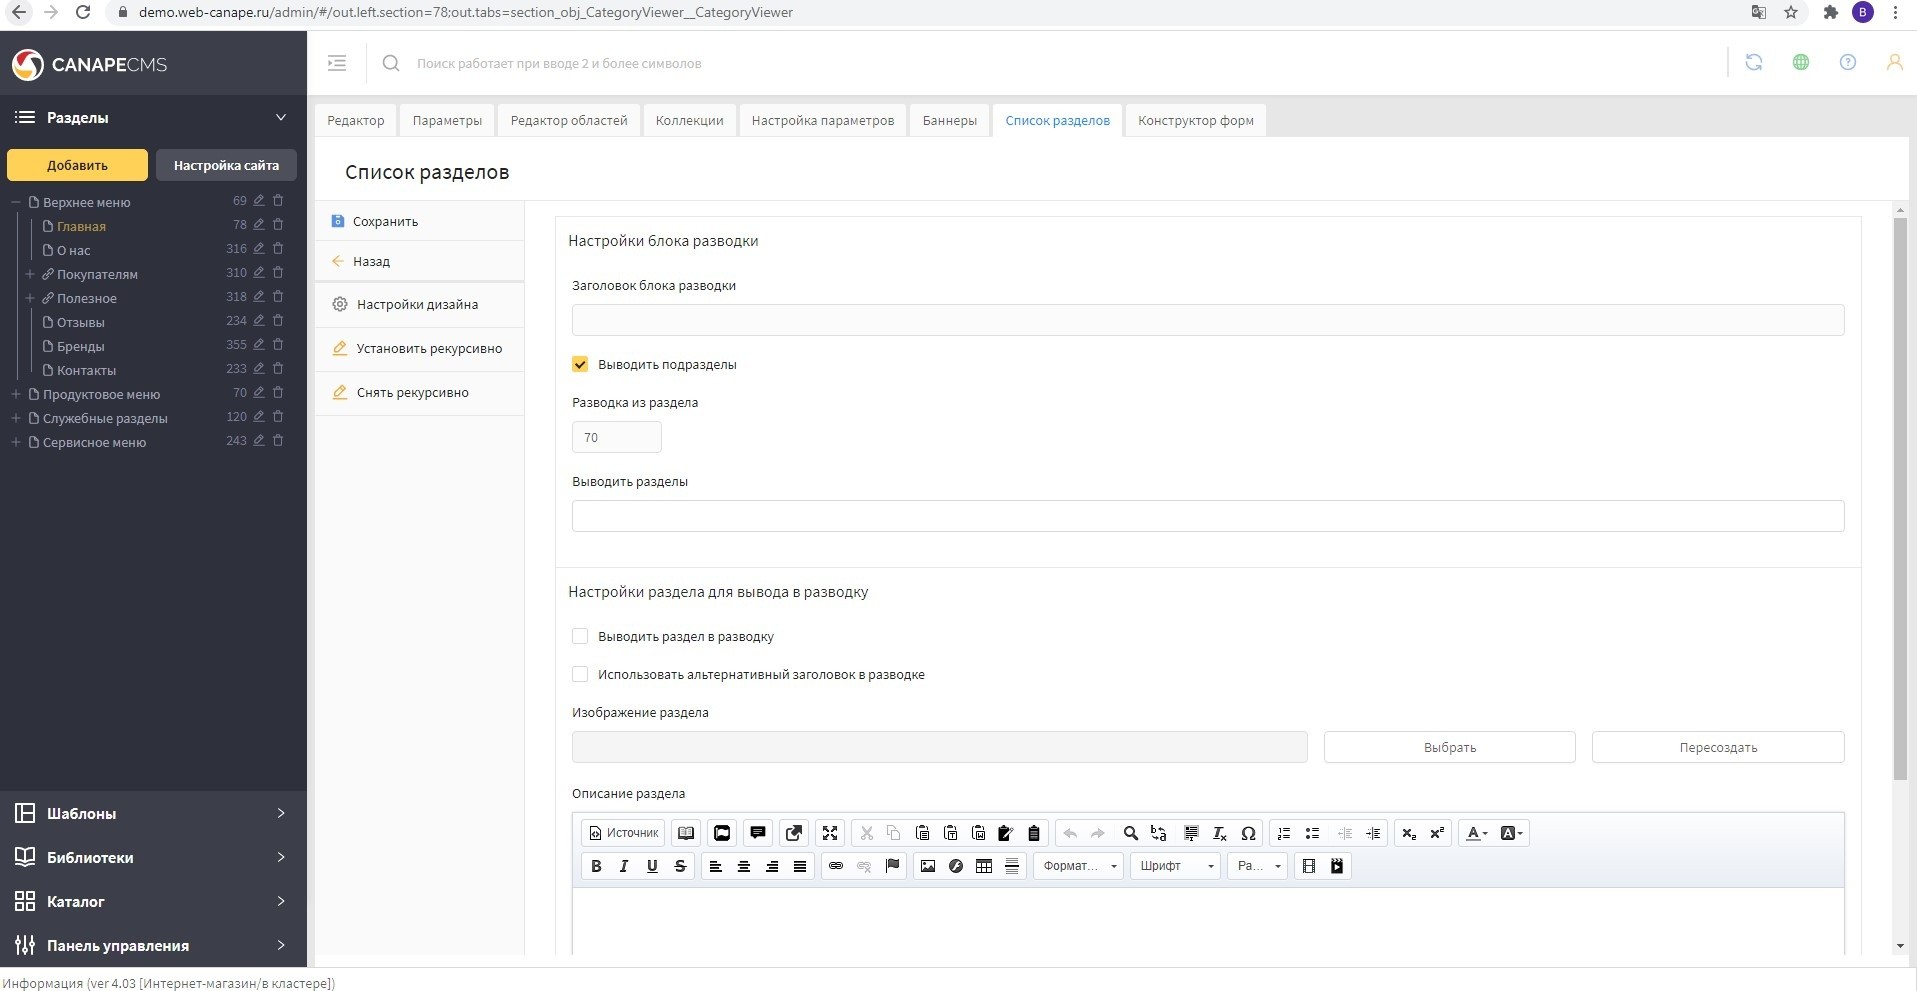
Task: Toggle sidebar with the collapse menu icon
Action: point(337,63)
